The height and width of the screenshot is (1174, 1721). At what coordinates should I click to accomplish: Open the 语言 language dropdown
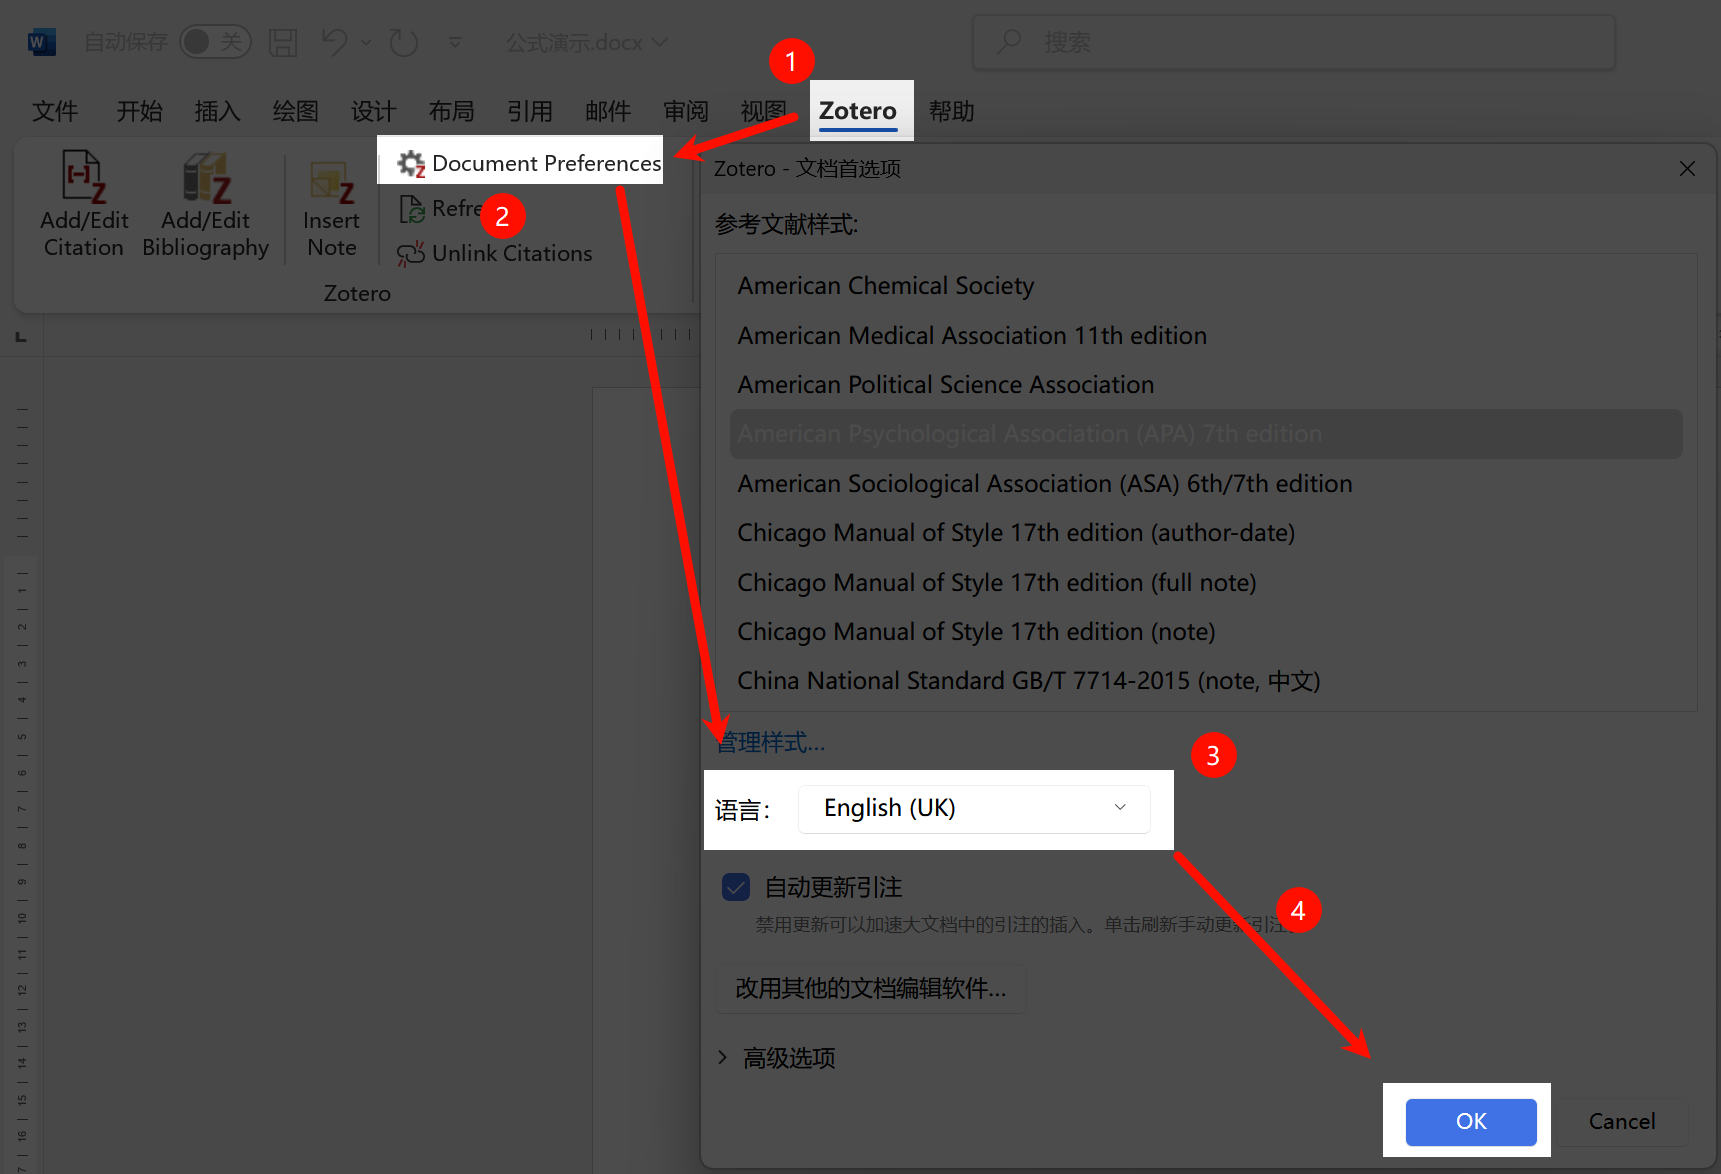(x=974, y=808)
